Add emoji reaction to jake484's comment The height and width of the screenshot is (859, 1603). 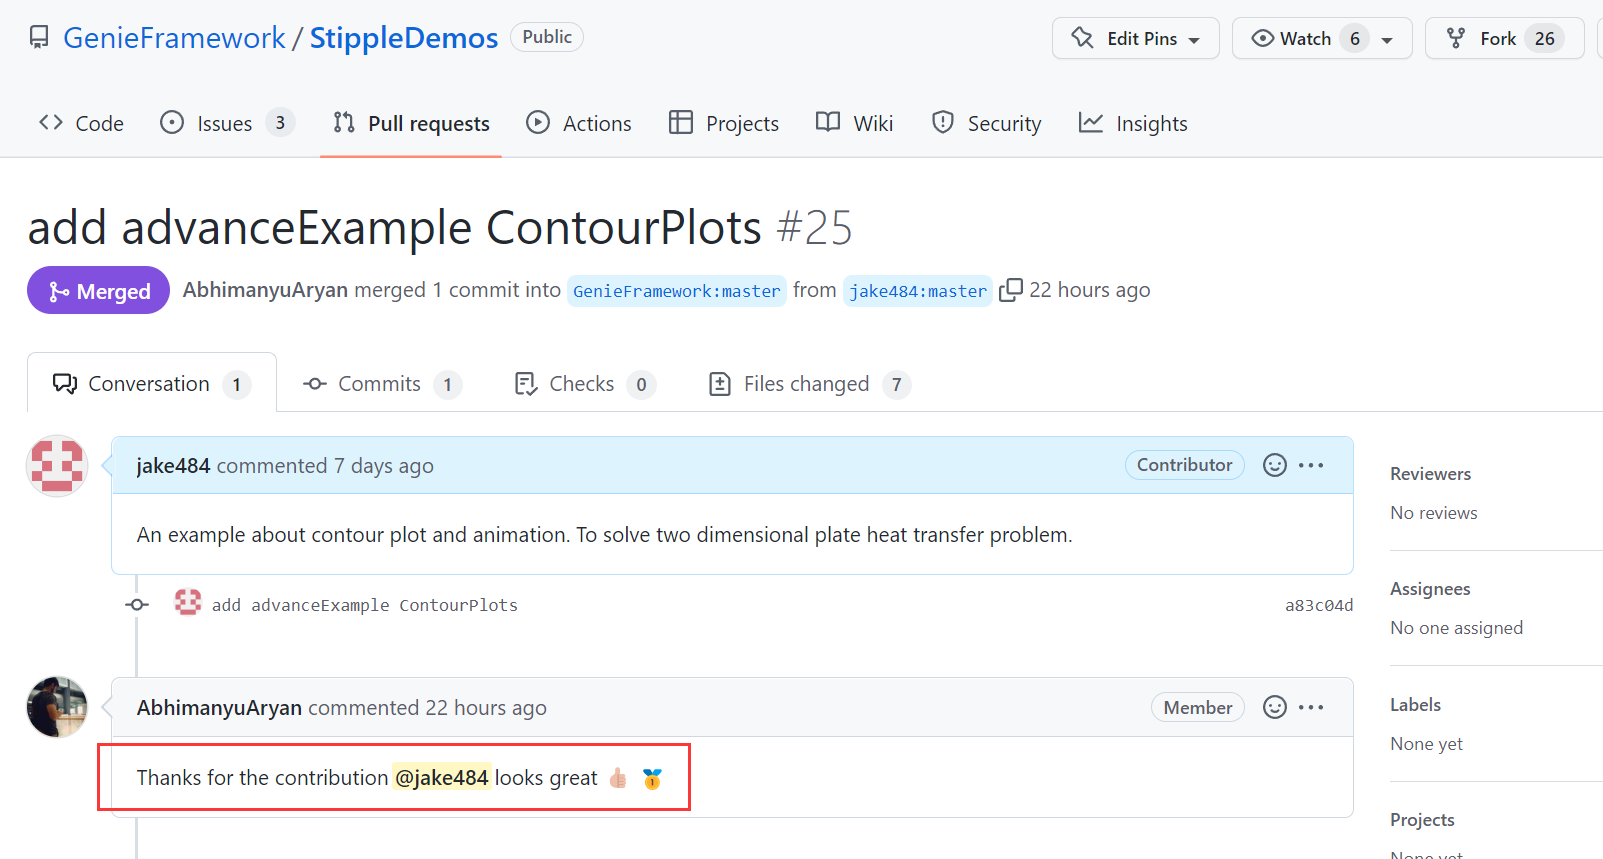click(1274, 465)
